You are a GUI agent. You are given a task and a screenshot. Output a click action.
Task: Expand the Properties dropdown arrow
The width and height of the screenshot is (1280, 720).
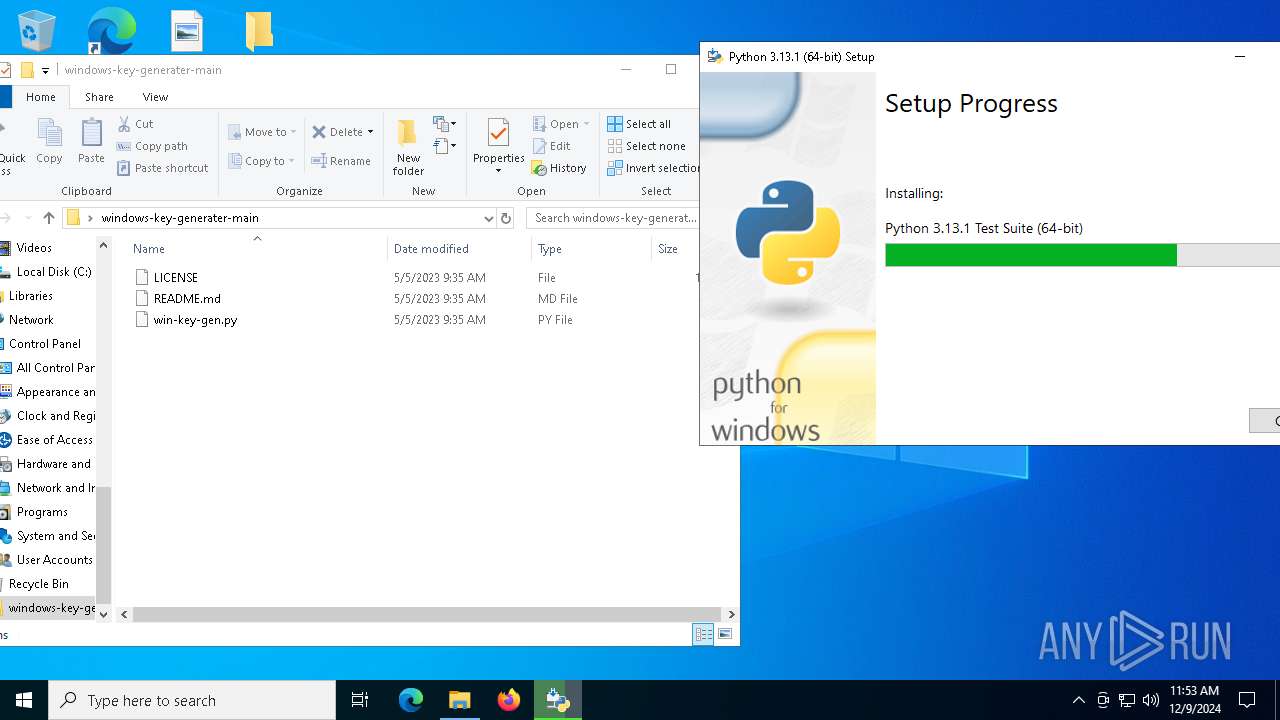[499, 170]
